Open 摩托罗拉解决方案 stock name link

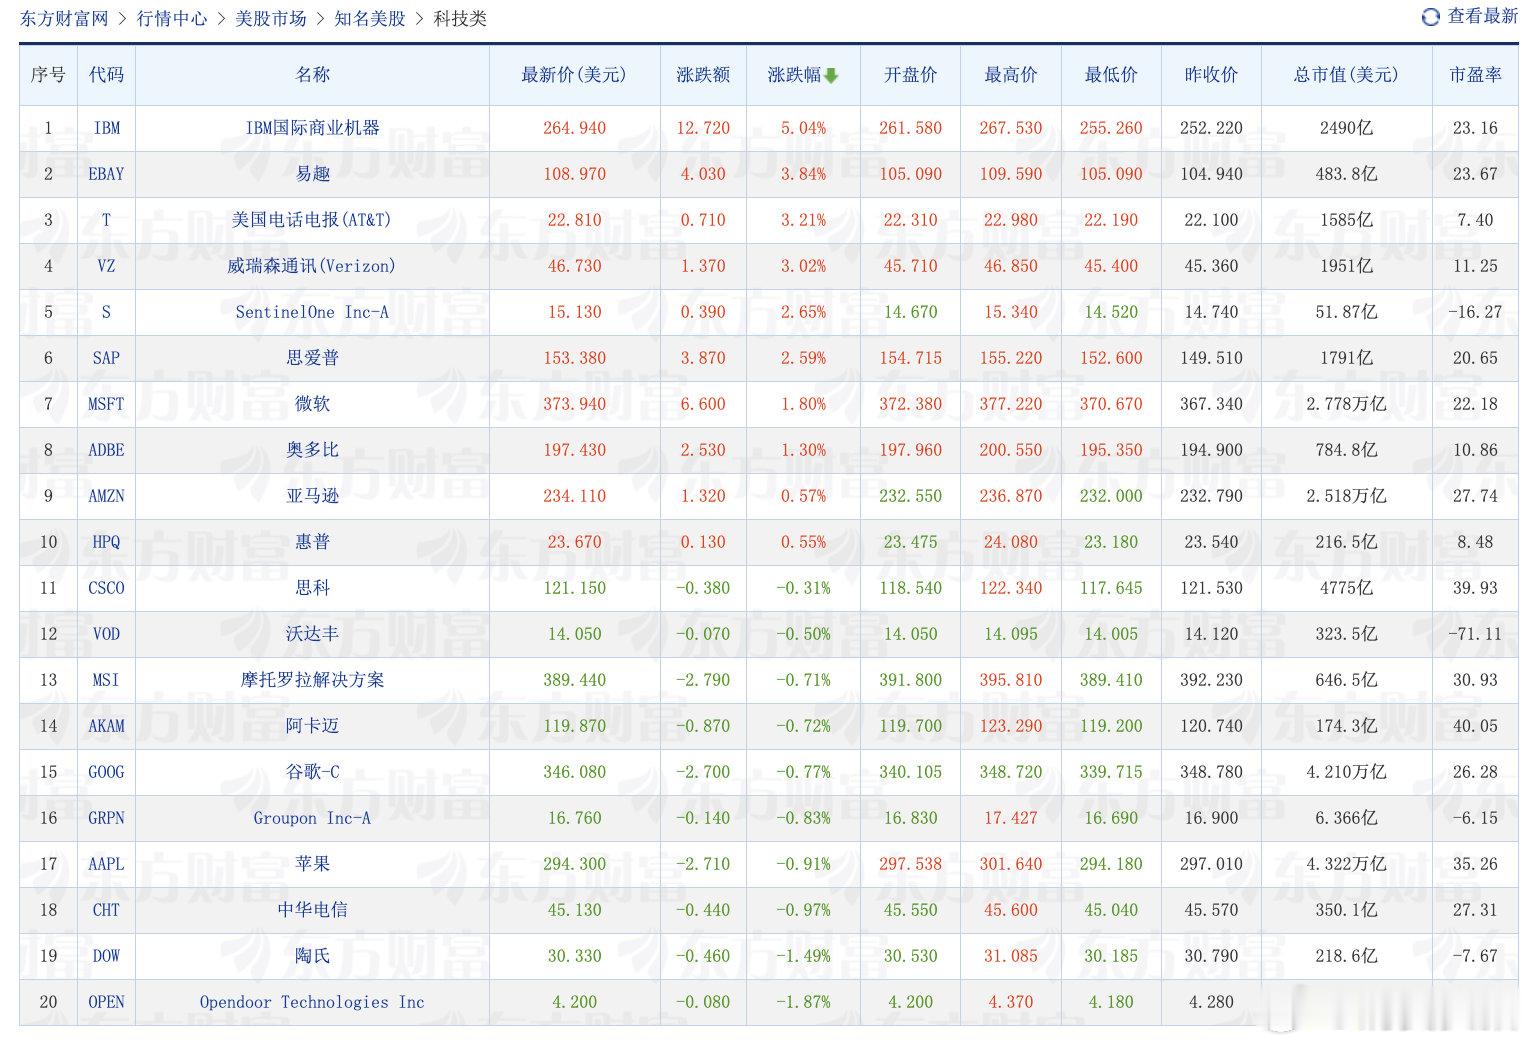(x=312, y=680)
